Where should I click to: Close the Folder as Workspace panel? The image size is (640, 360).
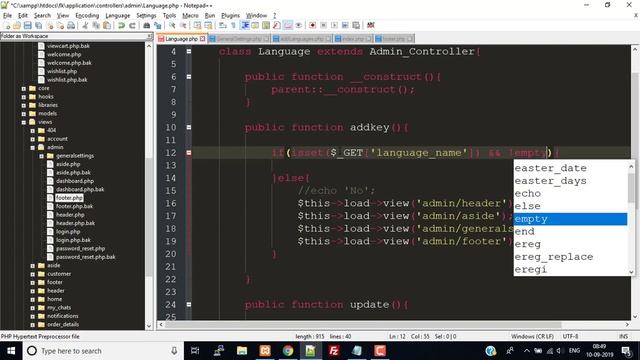pyautogui.click(x=149, y=36)
